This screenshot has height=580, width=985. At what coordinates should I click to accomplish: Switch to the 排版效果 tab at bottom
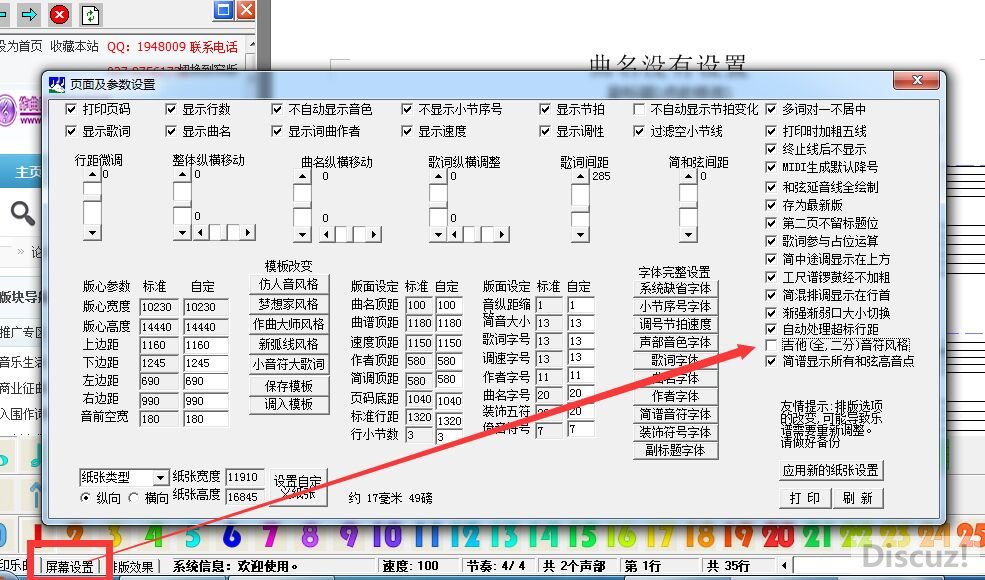(133, 567)
